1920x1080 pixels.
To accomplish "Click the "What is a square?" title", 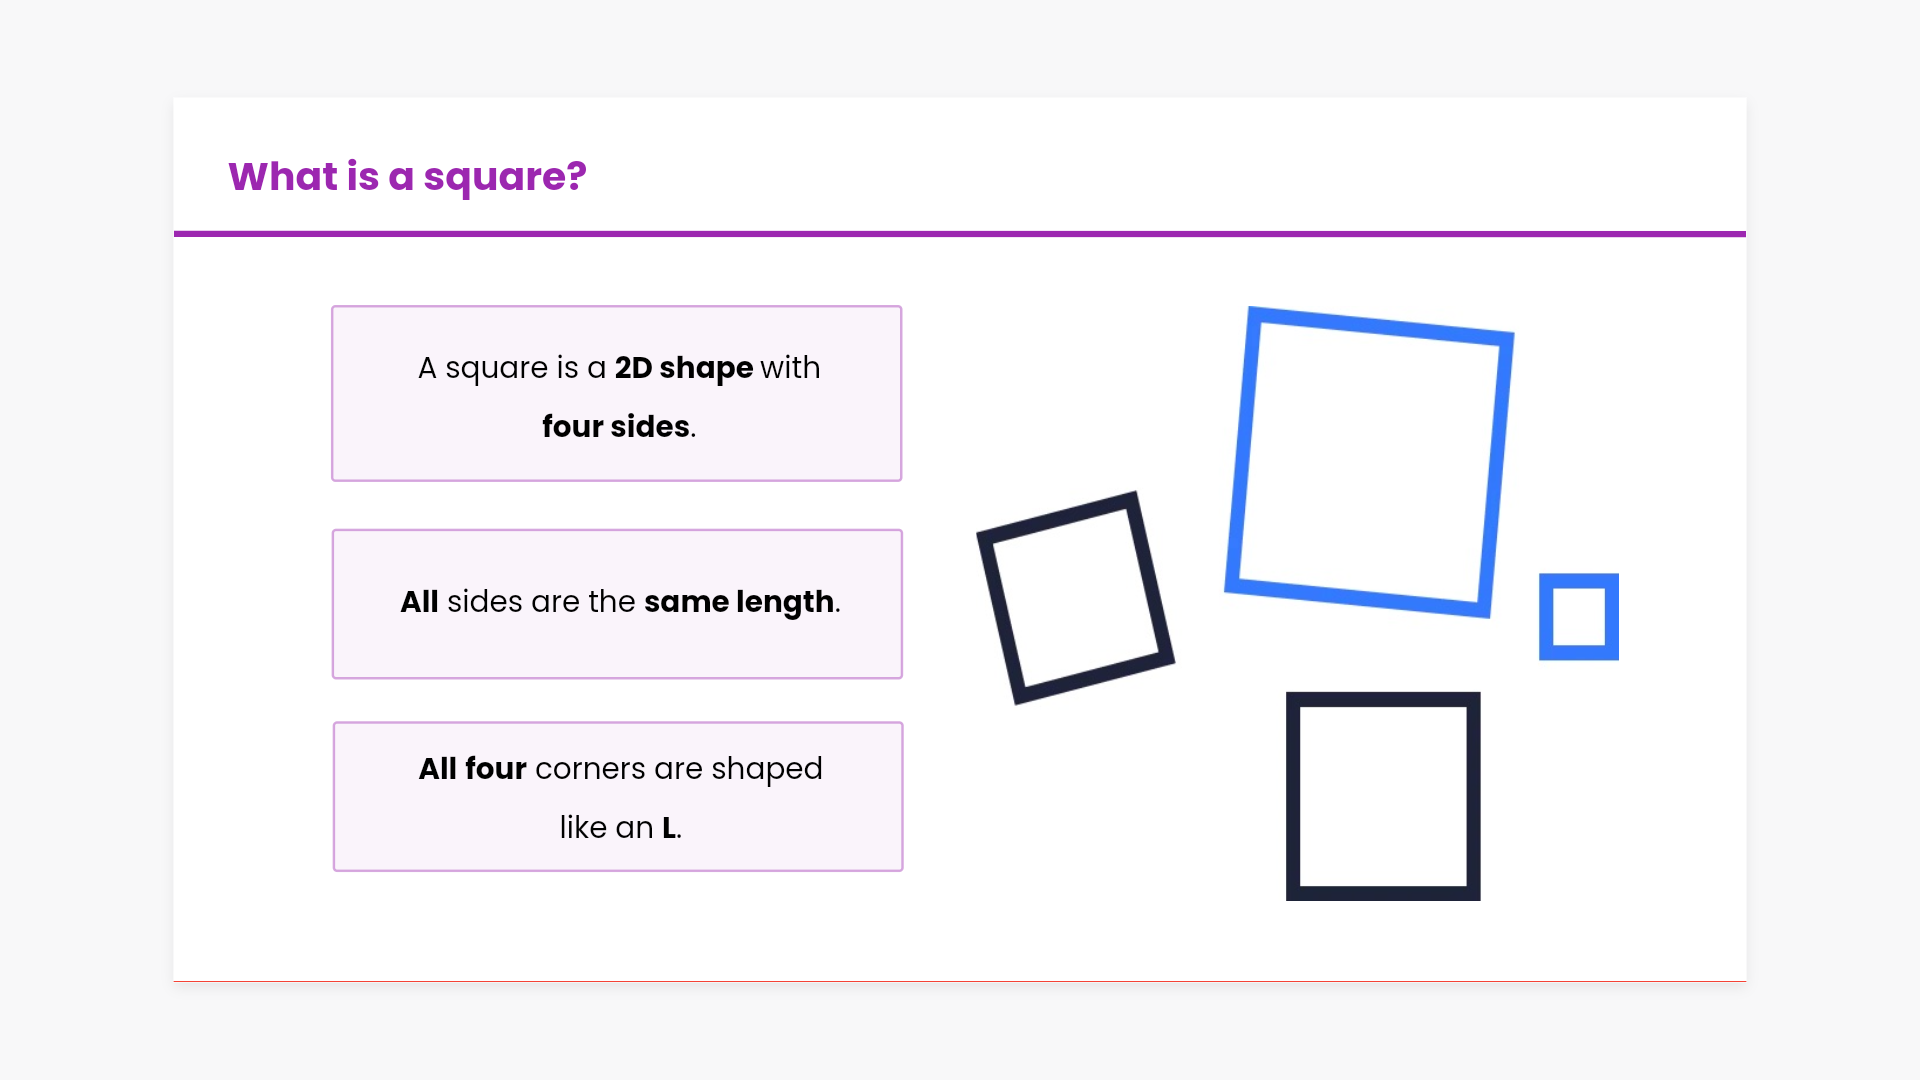I will [407, 177].
